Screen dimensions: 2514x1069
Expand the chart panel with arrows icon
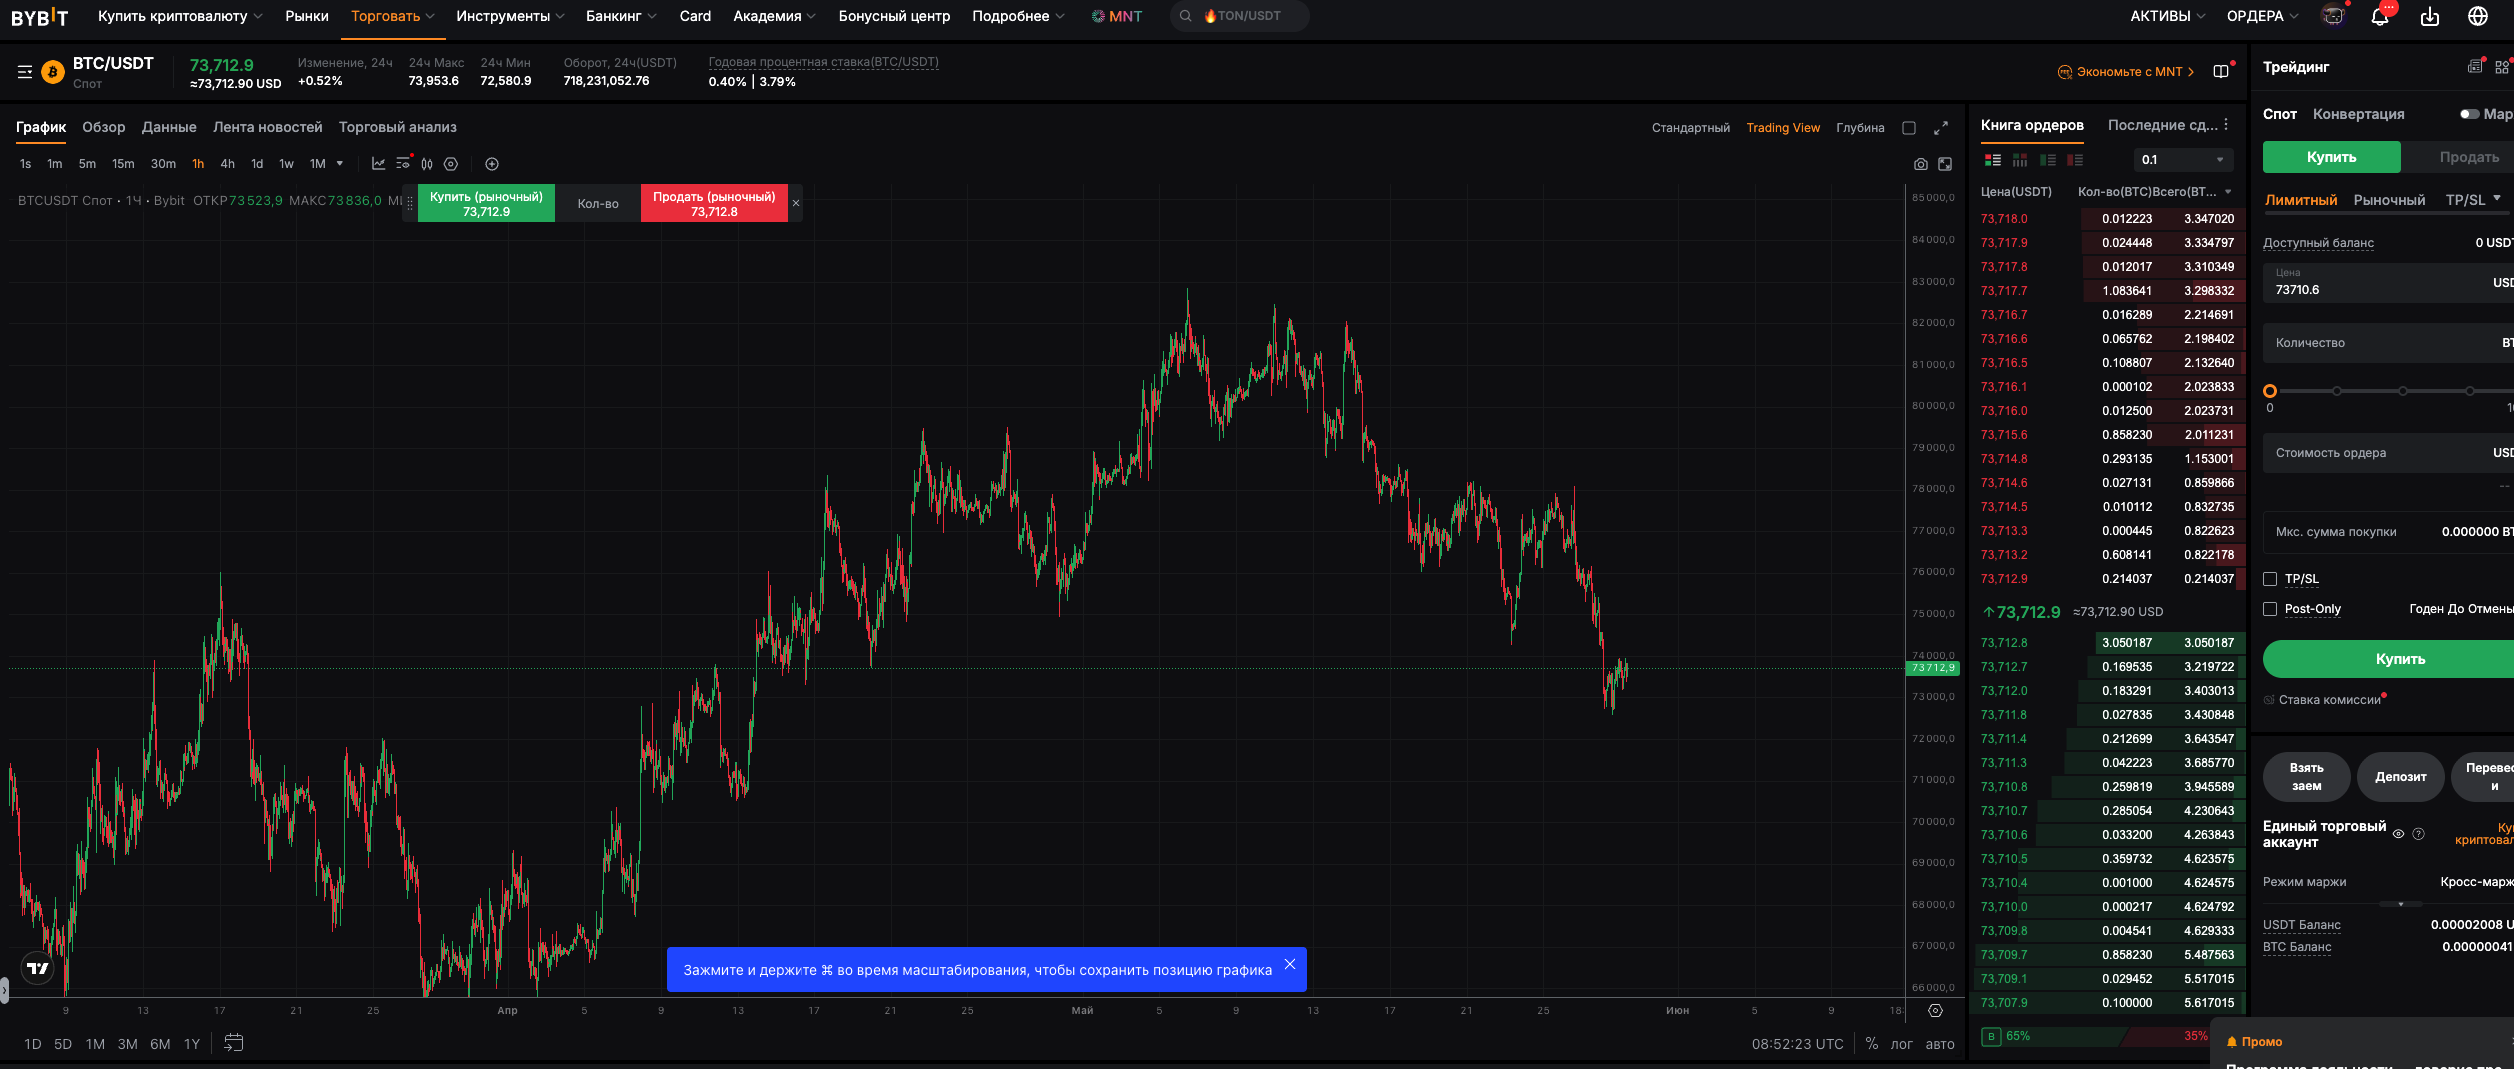[1941, 128]
